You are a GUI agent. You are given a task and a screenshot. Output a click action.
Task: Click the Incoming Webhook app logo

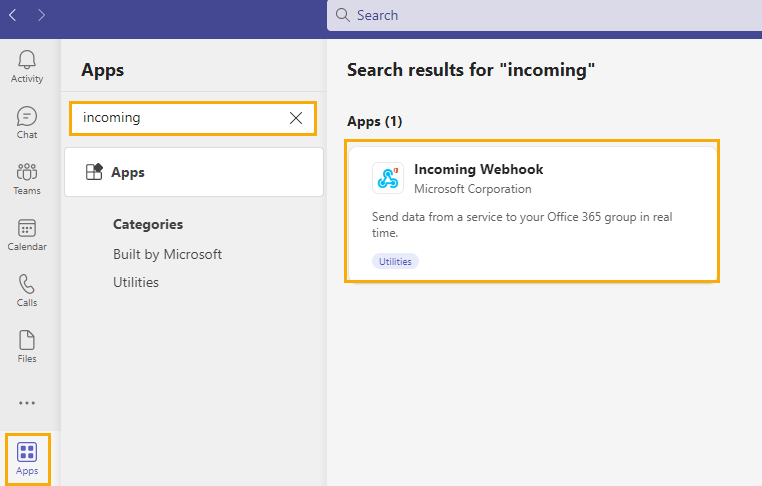coord(388,178)
